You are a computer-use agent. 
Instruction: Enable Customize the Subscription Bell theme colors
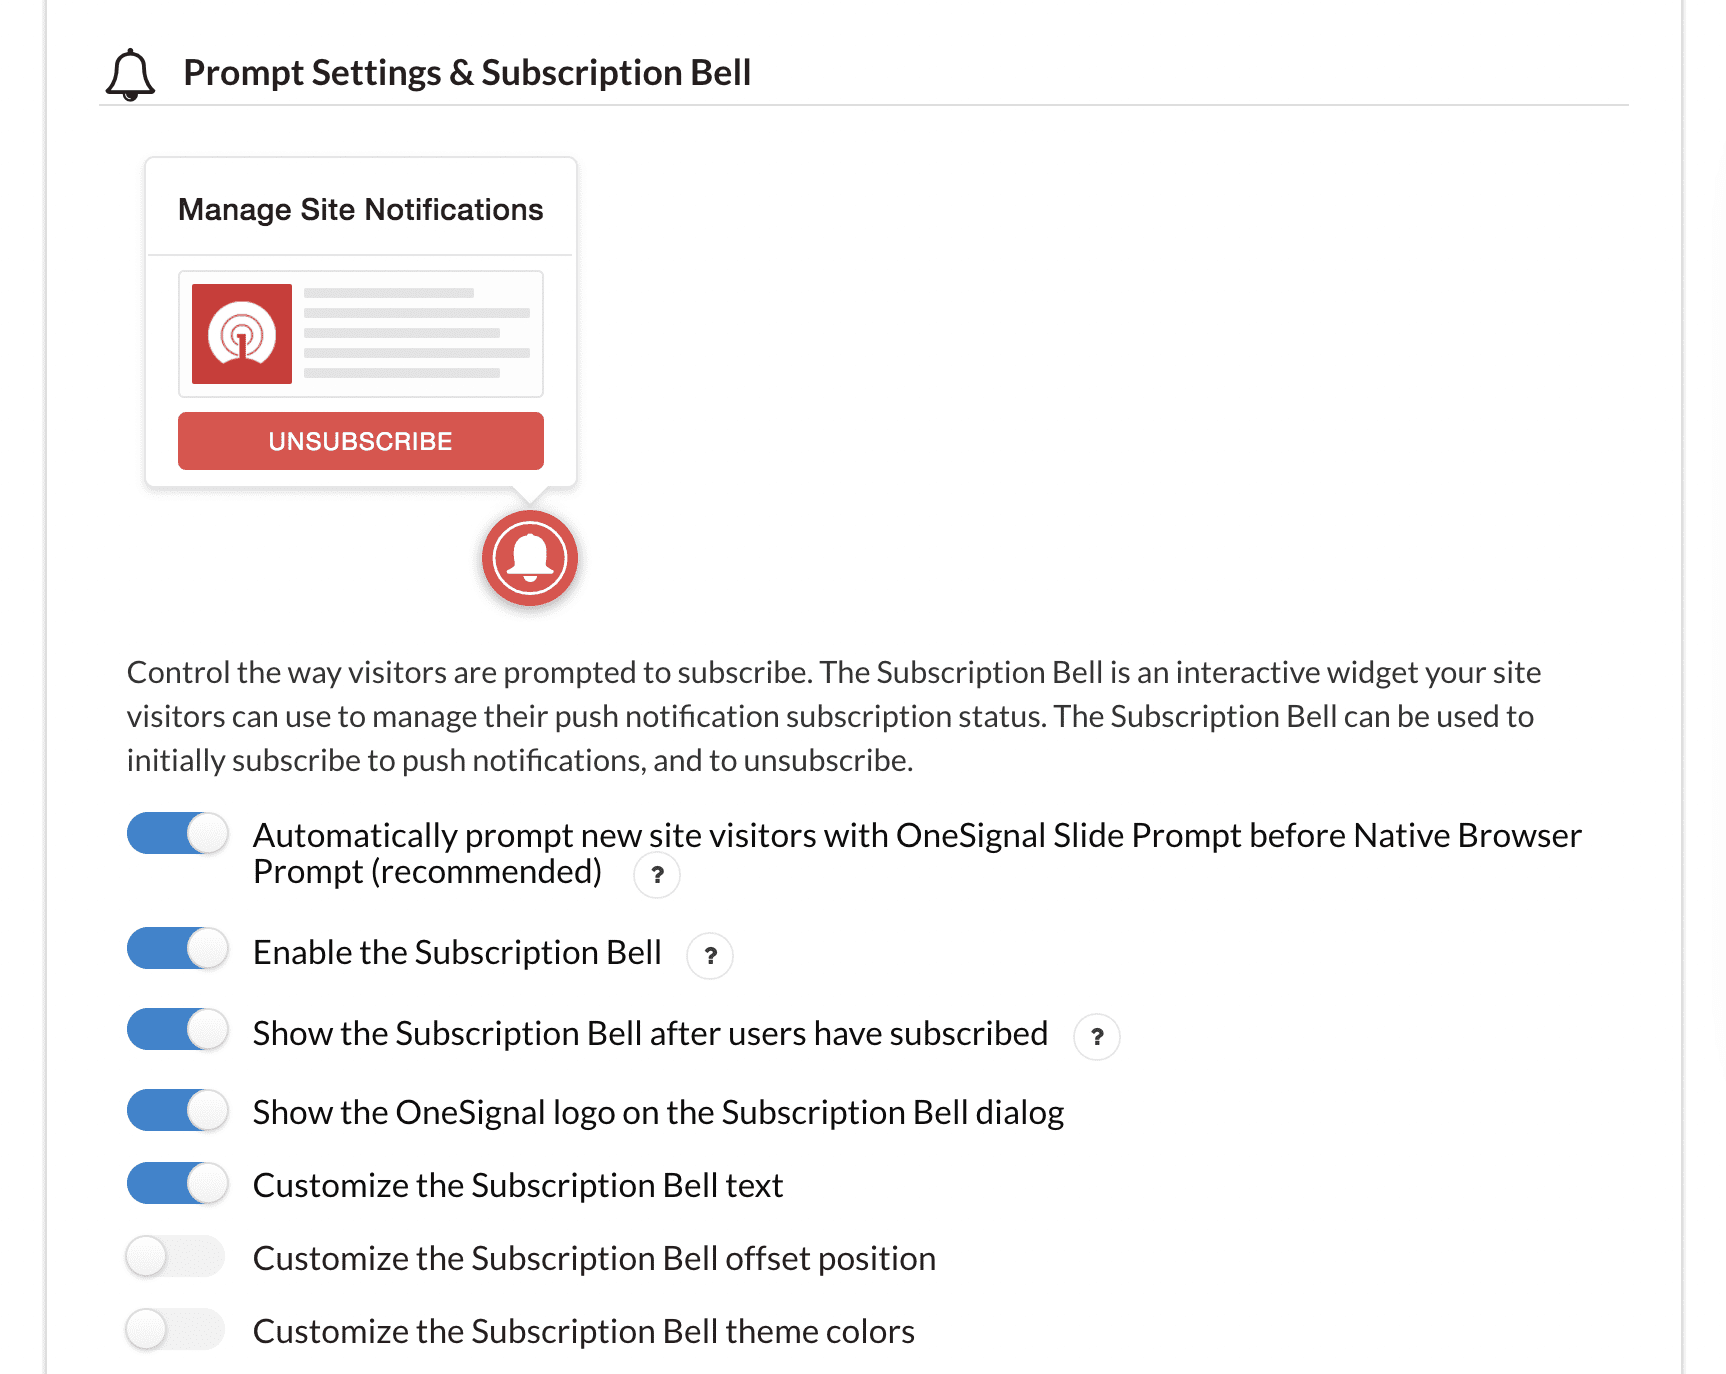pyautogui.click(x=176, y=1330)
